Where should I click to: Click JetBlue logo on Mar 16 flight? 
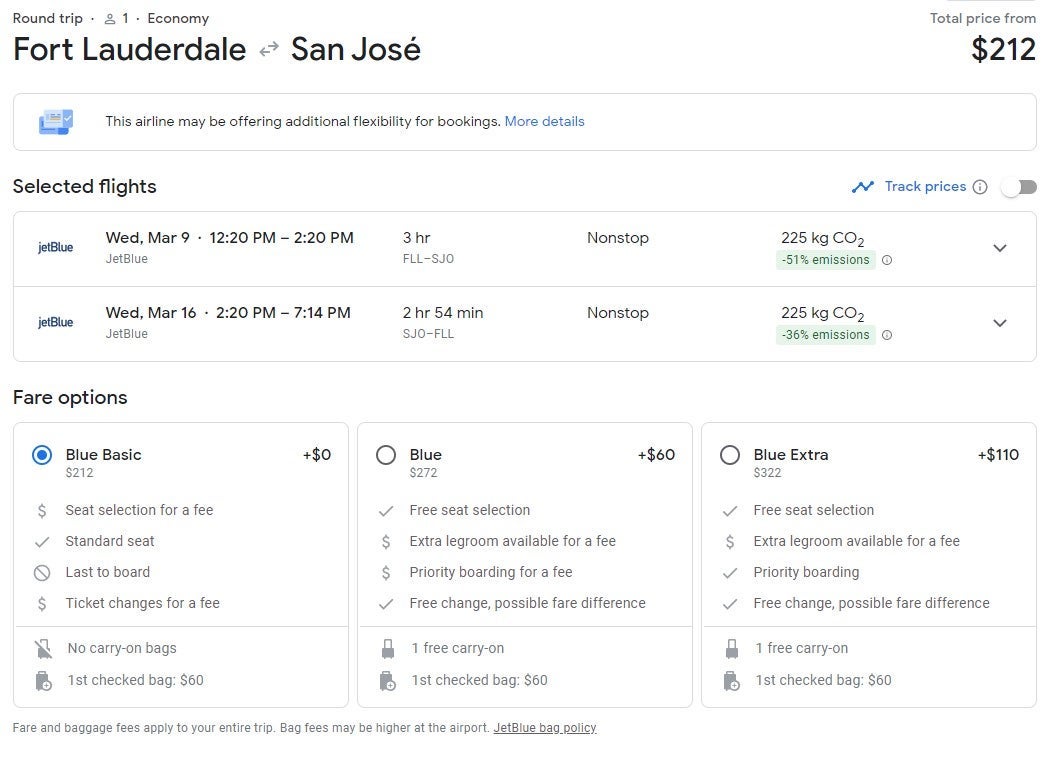click(56, 323)
